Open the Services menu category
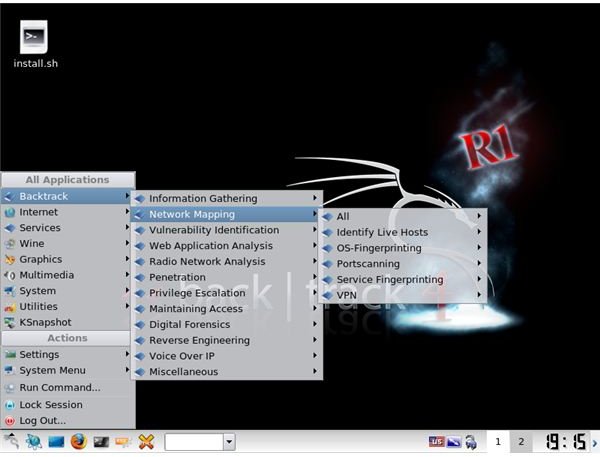 coord(67,228)
